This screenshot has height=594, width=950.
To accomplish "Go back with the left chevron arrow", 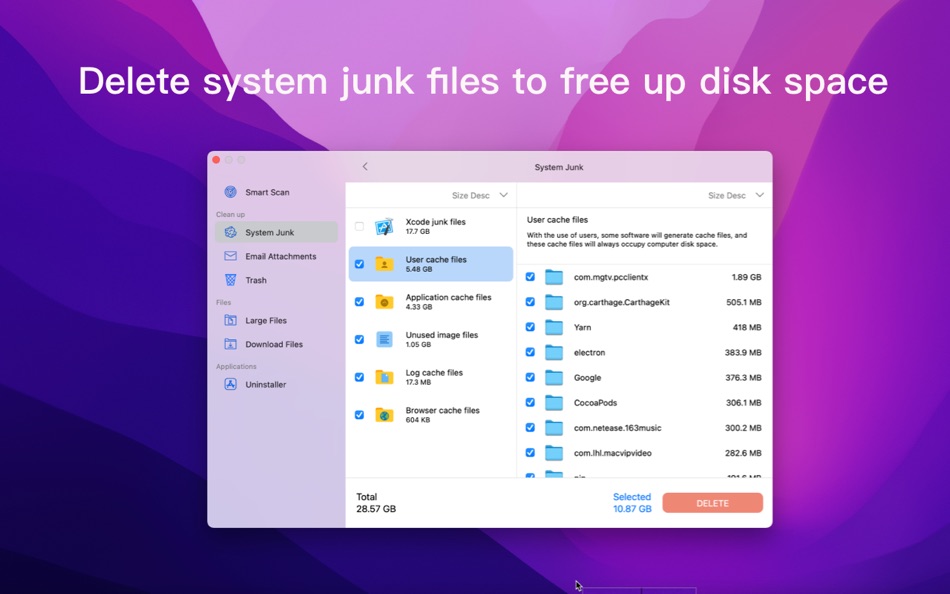I will (x=365, y=166).
